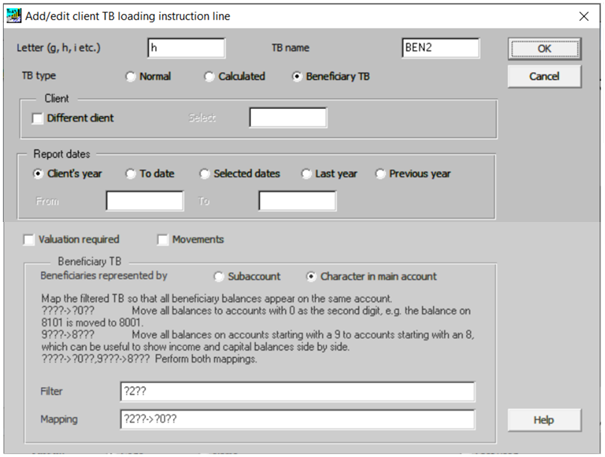The width and height of the screenshot is (605, 457).
Task: Choose Client's year report dates
Action: (68, 174)
